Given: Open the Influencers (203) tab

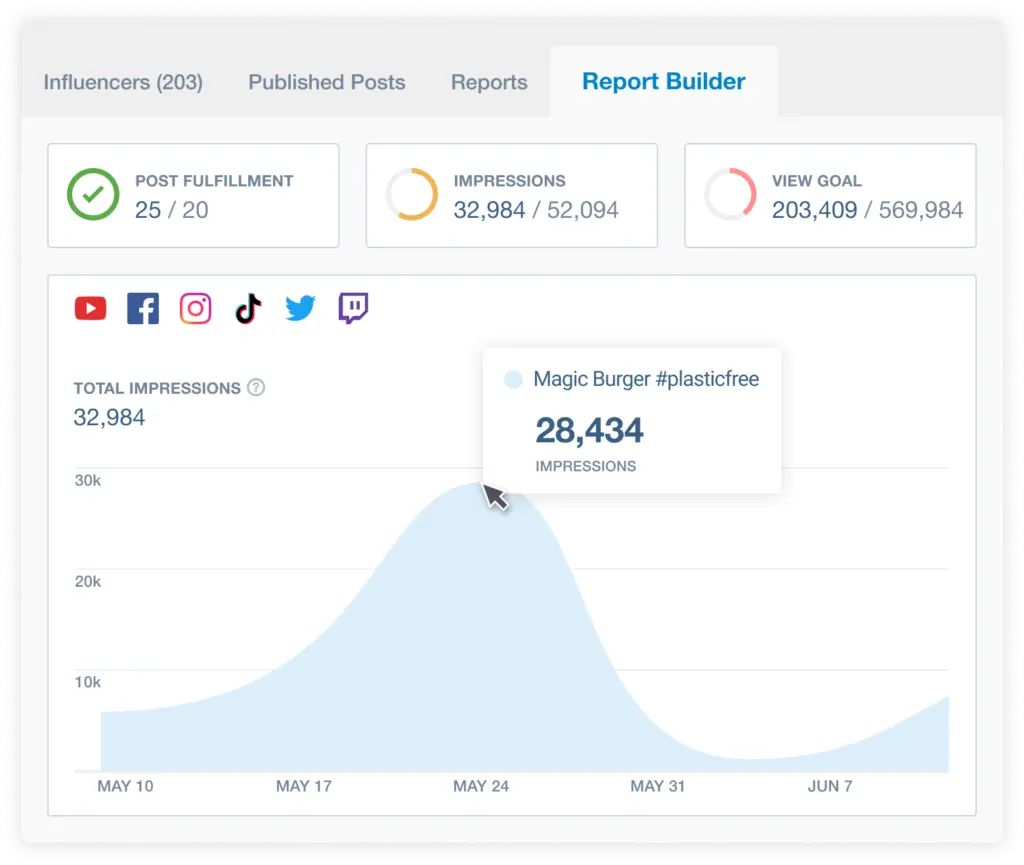Looking at the screenshot, I should pyautogui.click(x=123, y=83).
